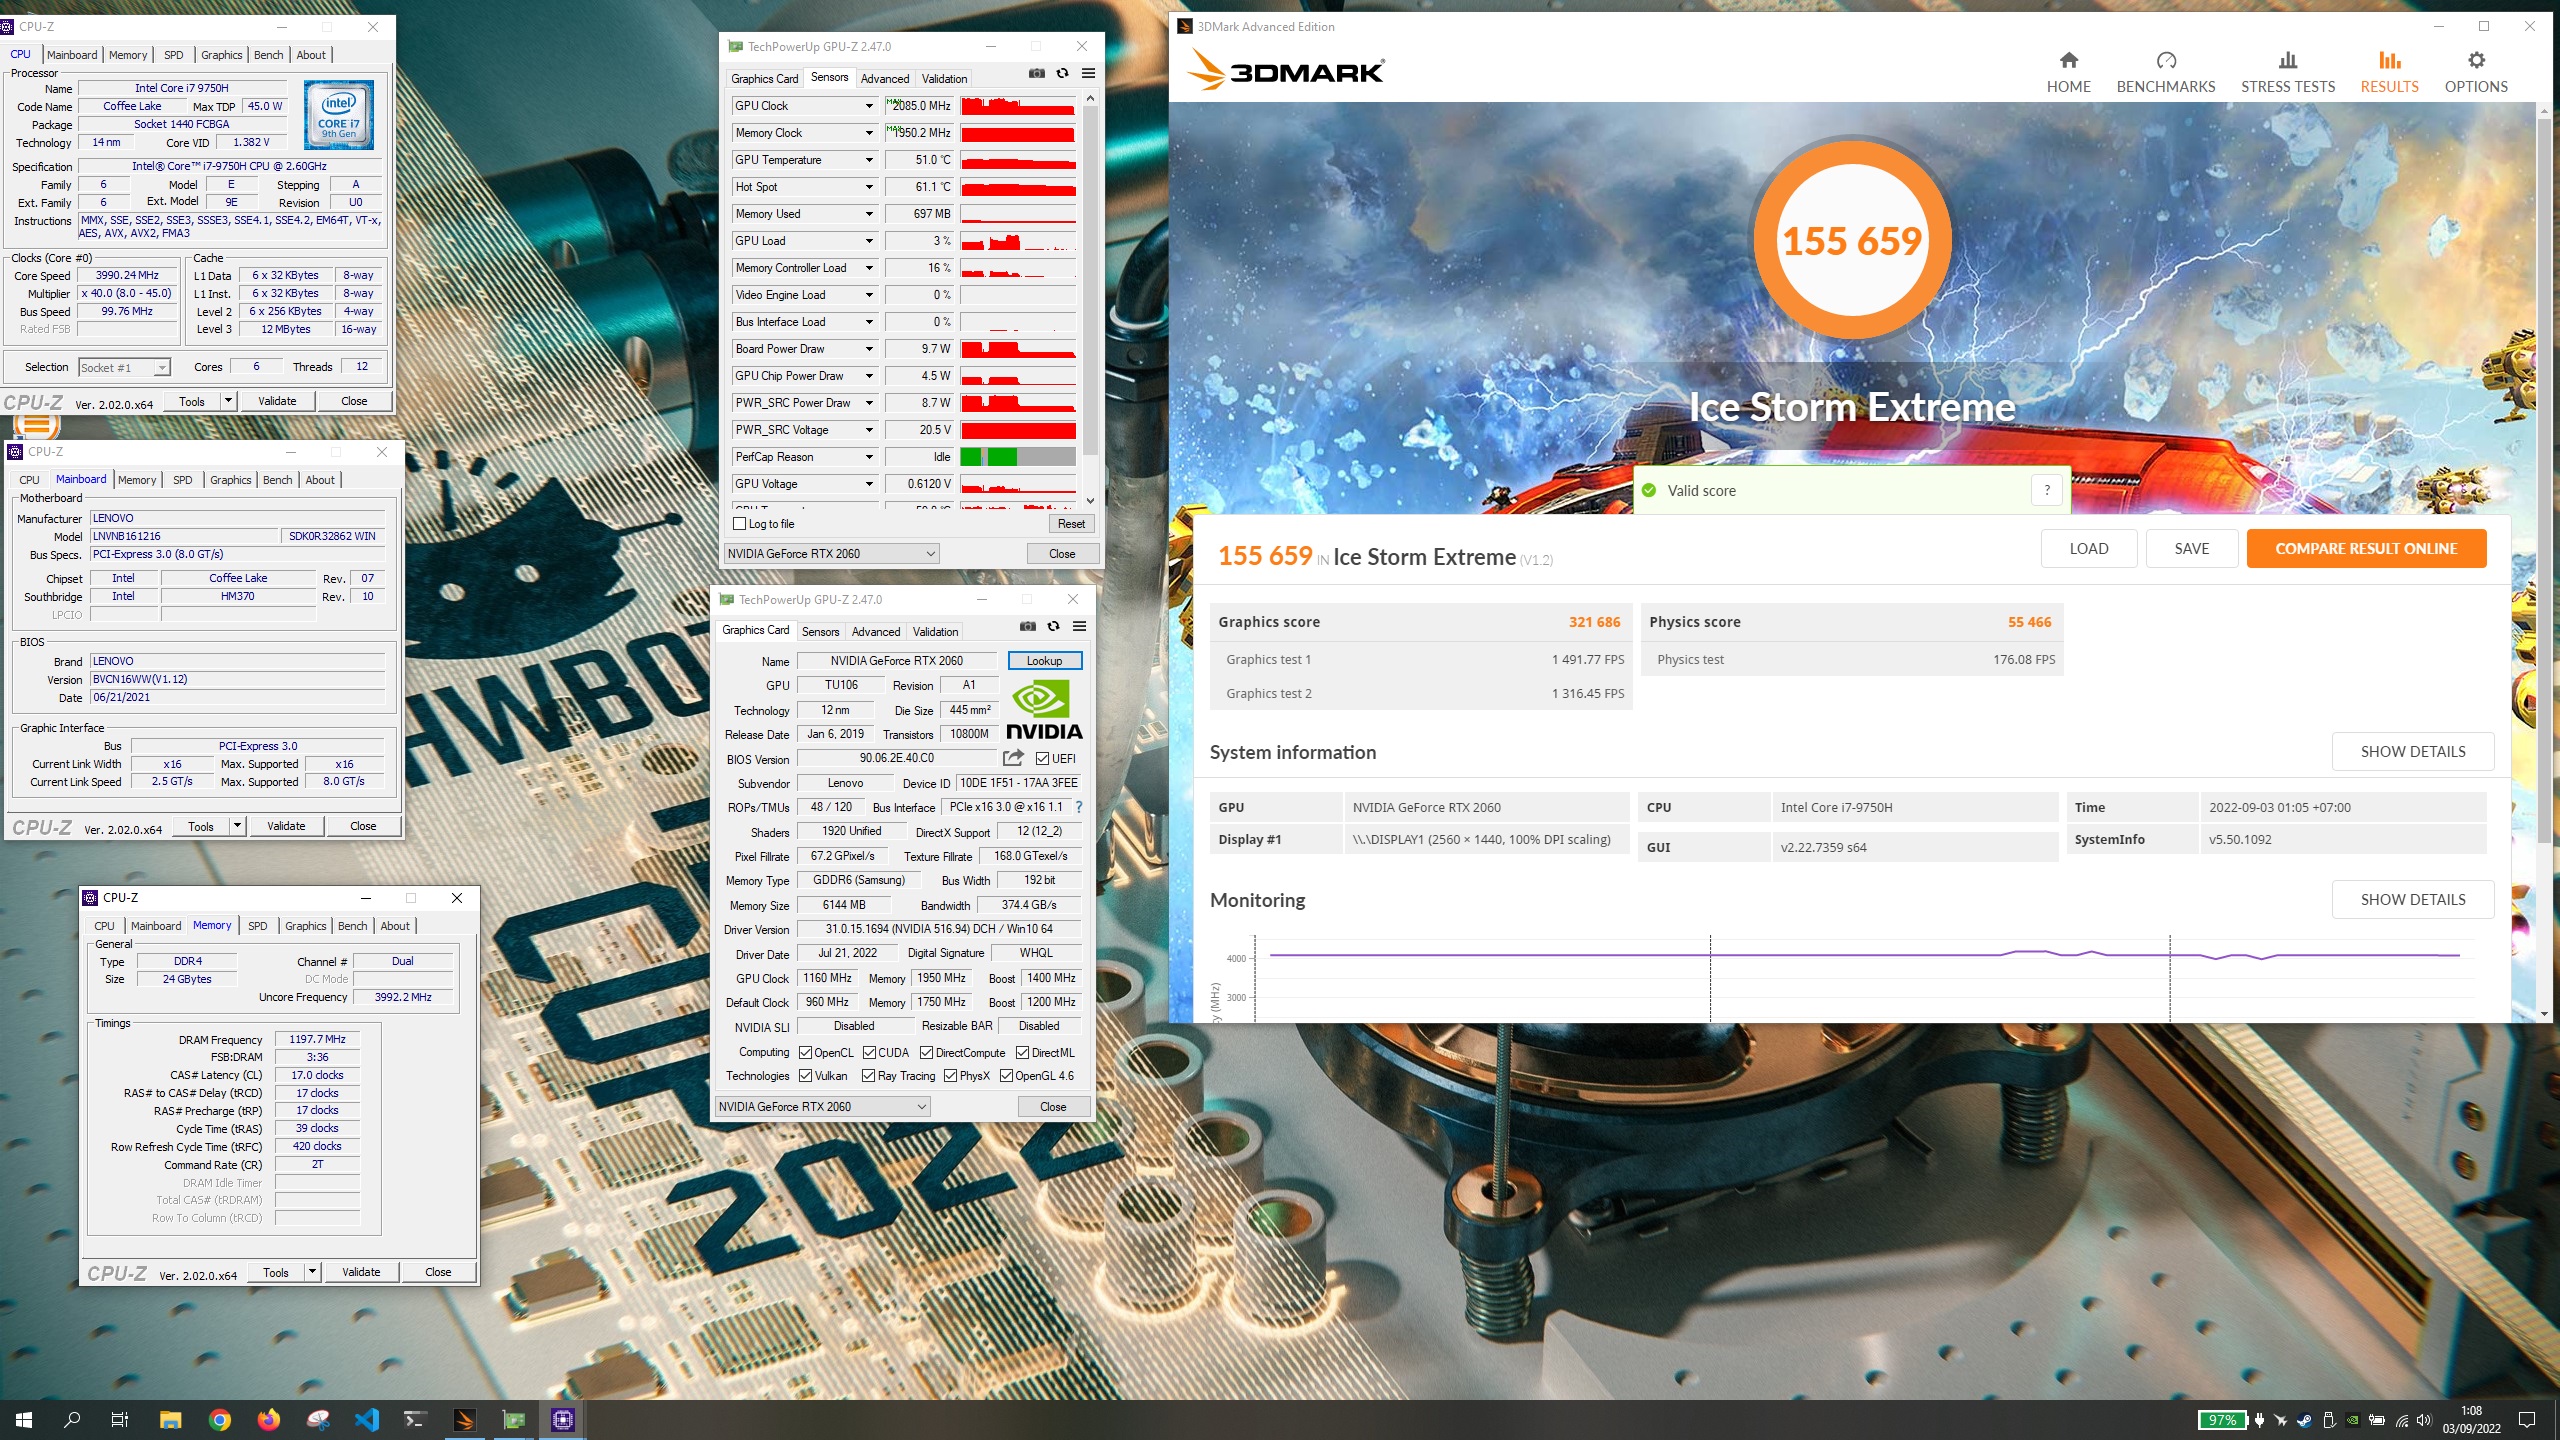This screenshot has width=2560, height=1440.
Task: Click refresh icon in GPU-Z Sensors window
Action: click(1062, 73)
